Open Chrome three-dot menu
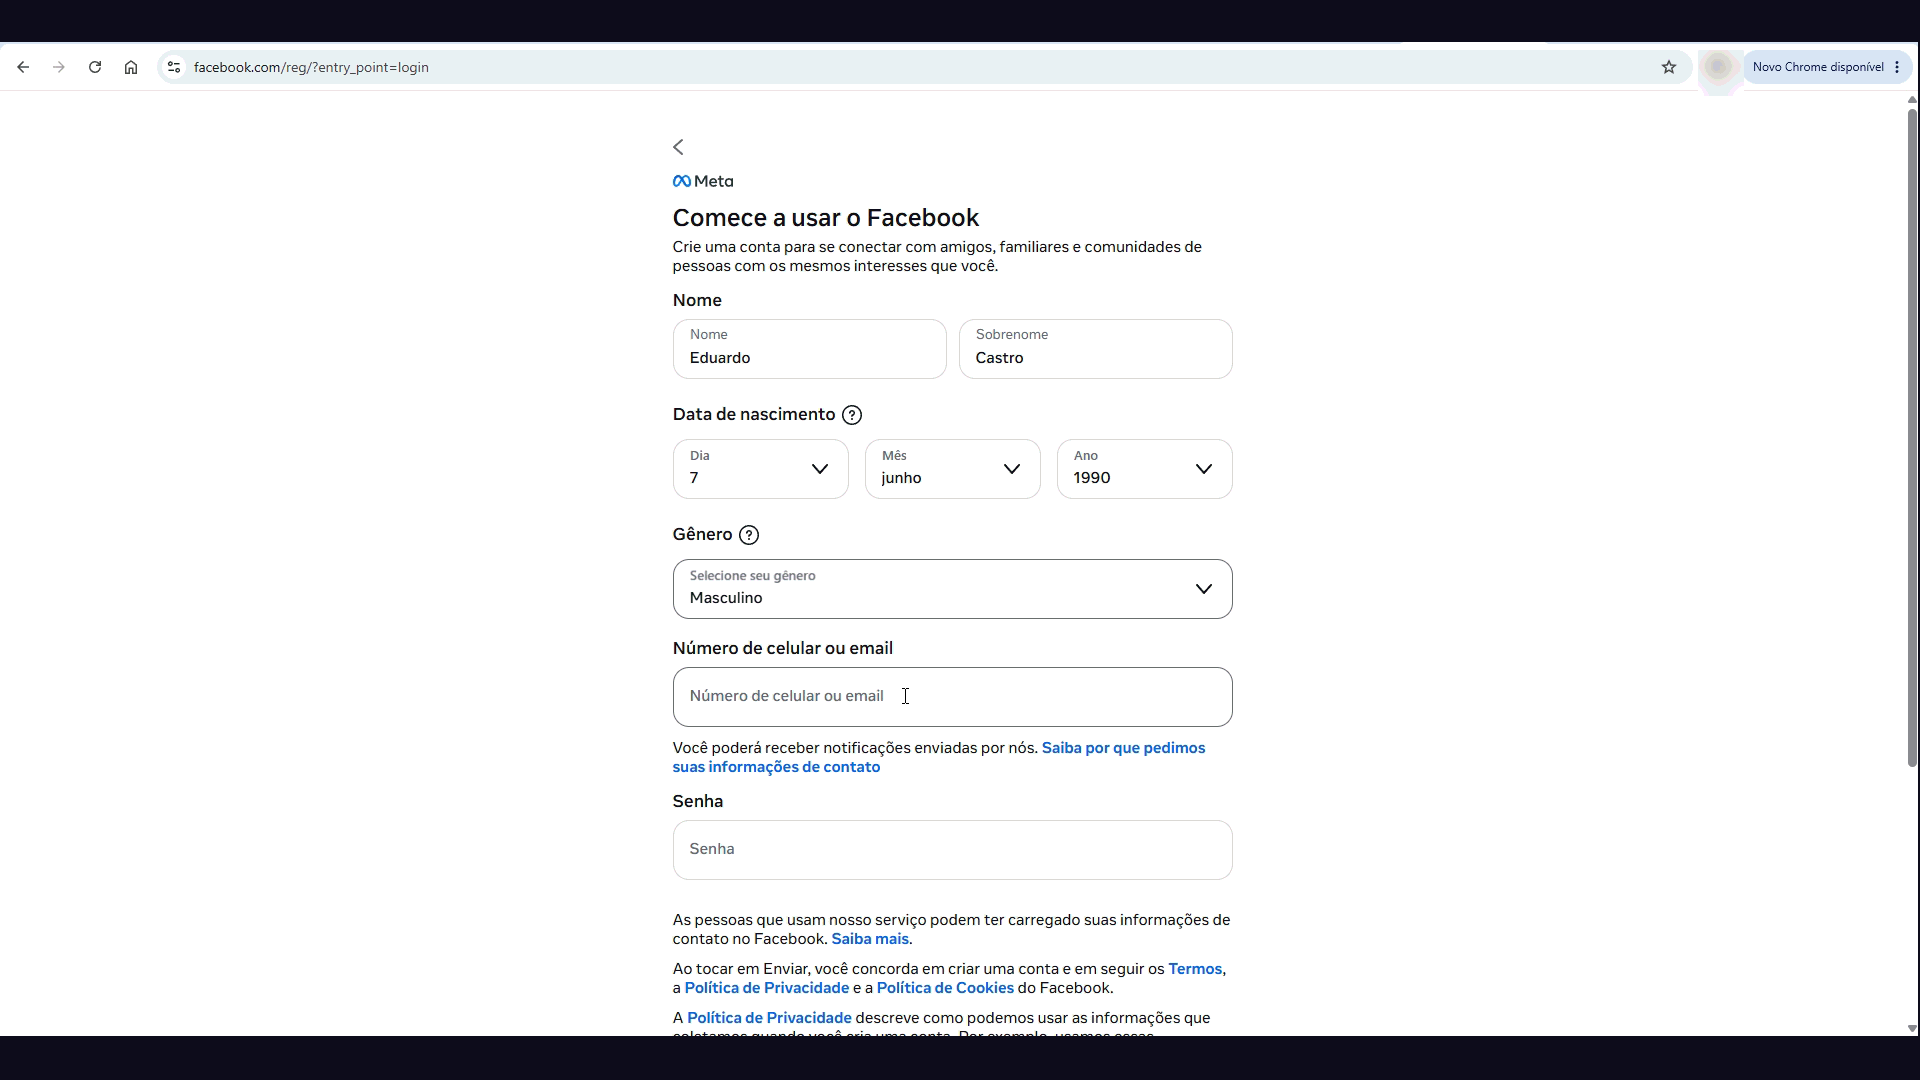This screenshot has width=1920, height=1080. (x=1897, y=67)
